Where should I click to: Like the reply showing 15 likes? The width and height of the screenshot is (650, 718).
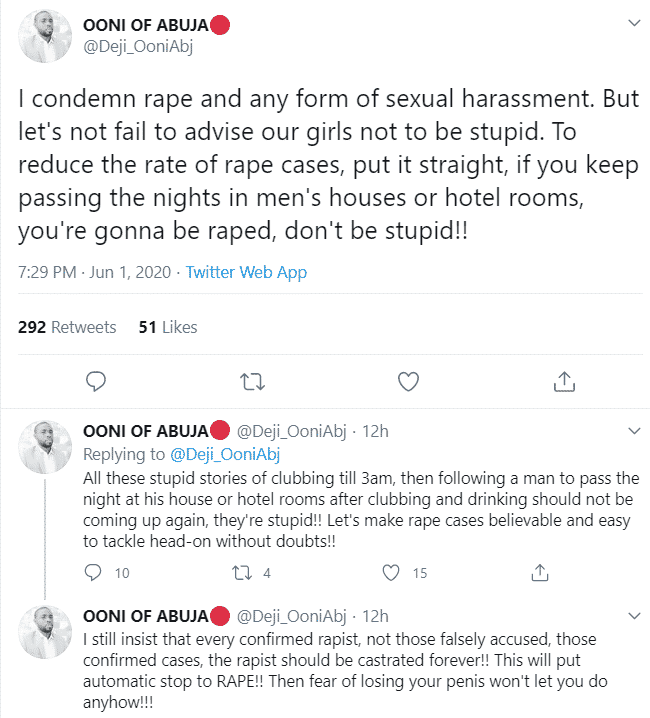tap(392, 572)
